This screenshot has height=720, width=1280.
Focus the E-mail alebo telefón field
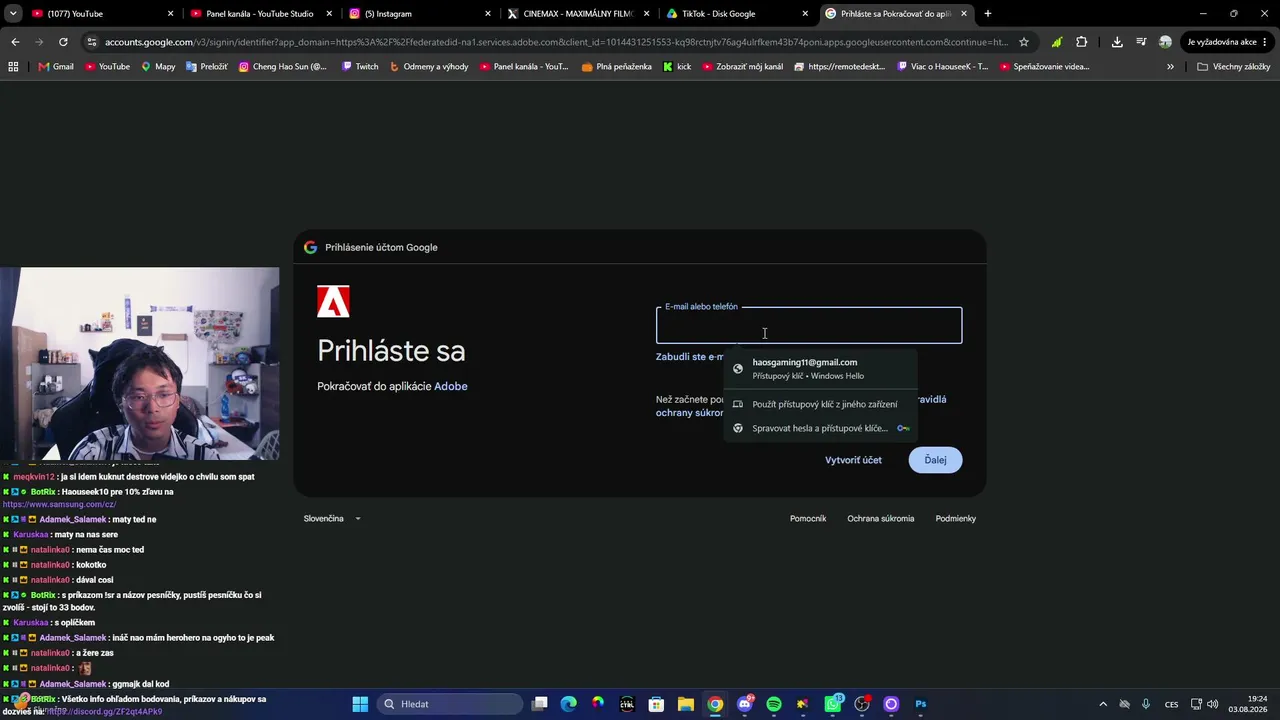[809, 326]
